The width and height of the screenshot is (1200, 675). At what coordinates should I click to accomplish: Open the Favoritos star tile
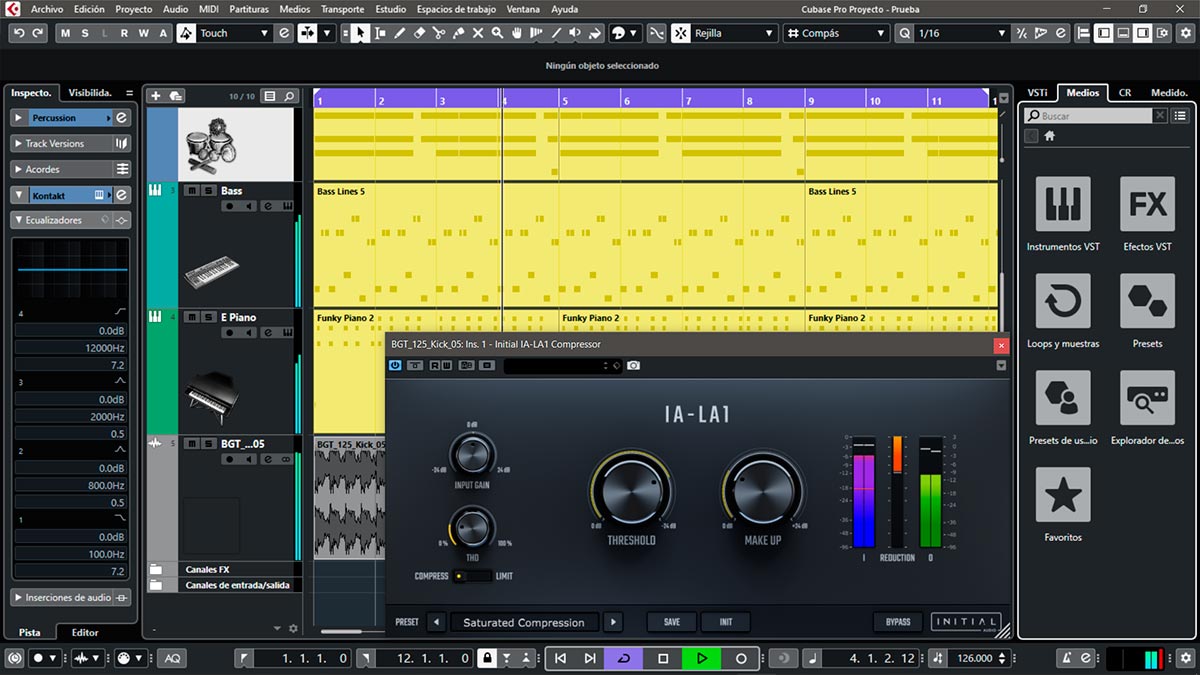coord(1062,495)
